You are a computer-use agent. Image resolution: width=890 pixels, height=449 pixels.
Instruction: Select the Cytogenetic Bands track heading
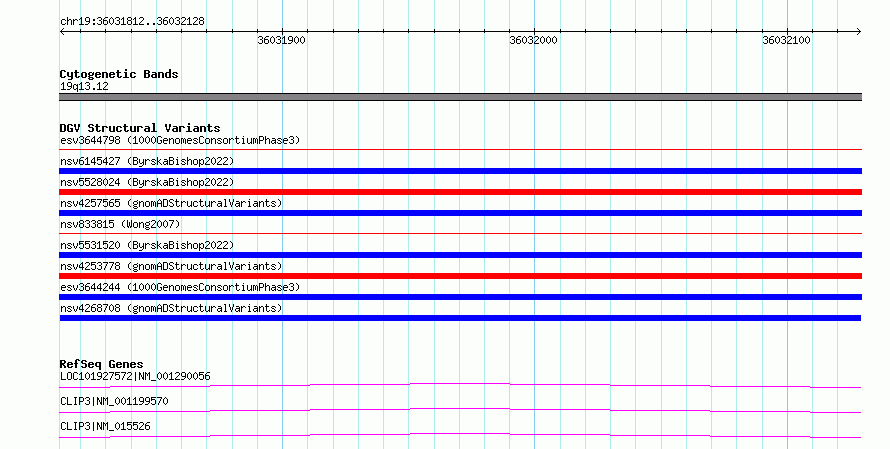coord(119,74)
